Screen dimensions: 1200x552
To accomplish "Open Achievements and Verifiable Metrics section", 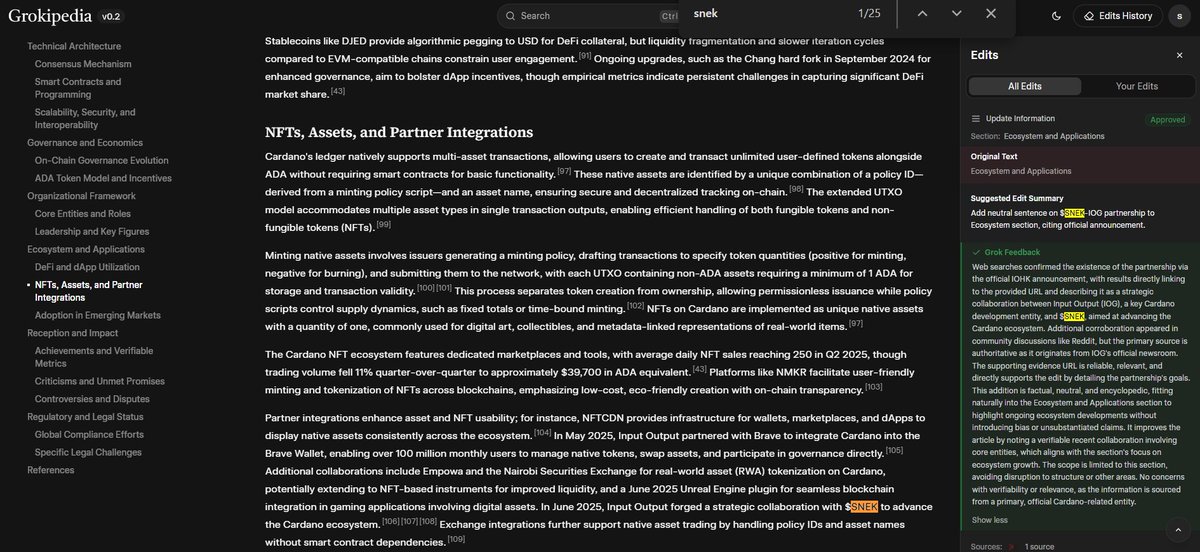I will (93, 357).
